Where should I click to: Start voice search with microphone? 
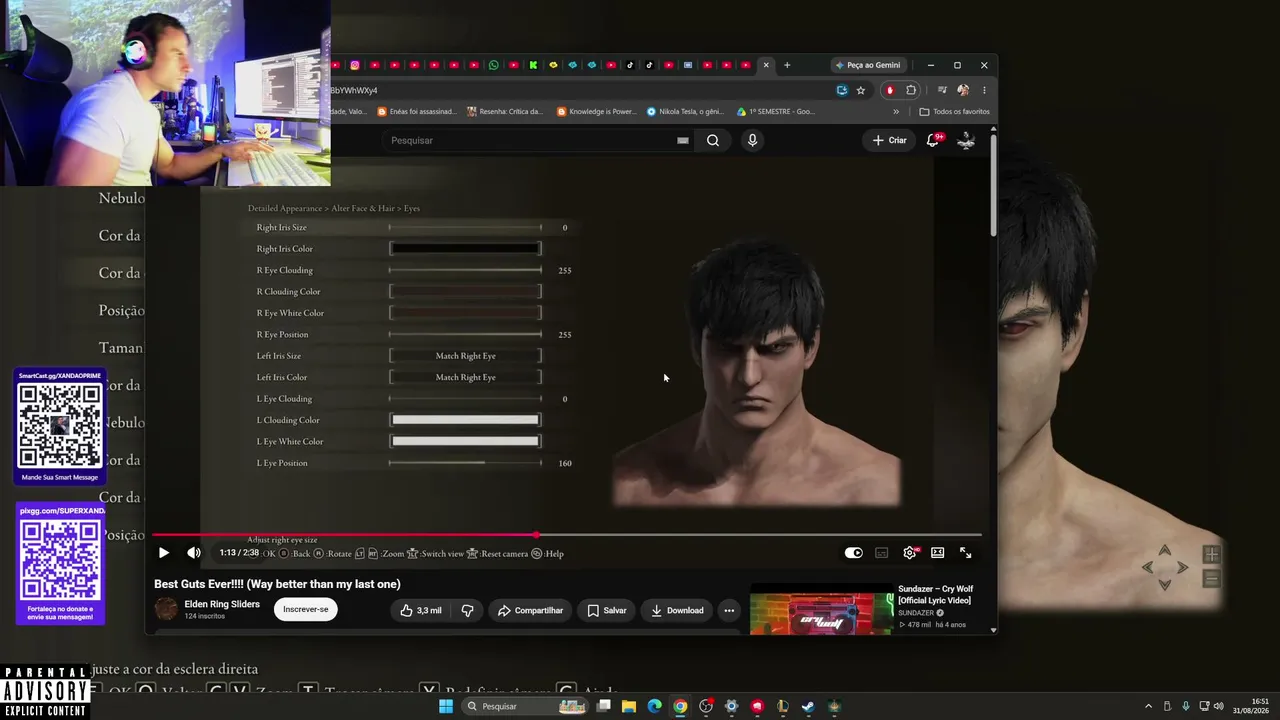coord(752,140)
